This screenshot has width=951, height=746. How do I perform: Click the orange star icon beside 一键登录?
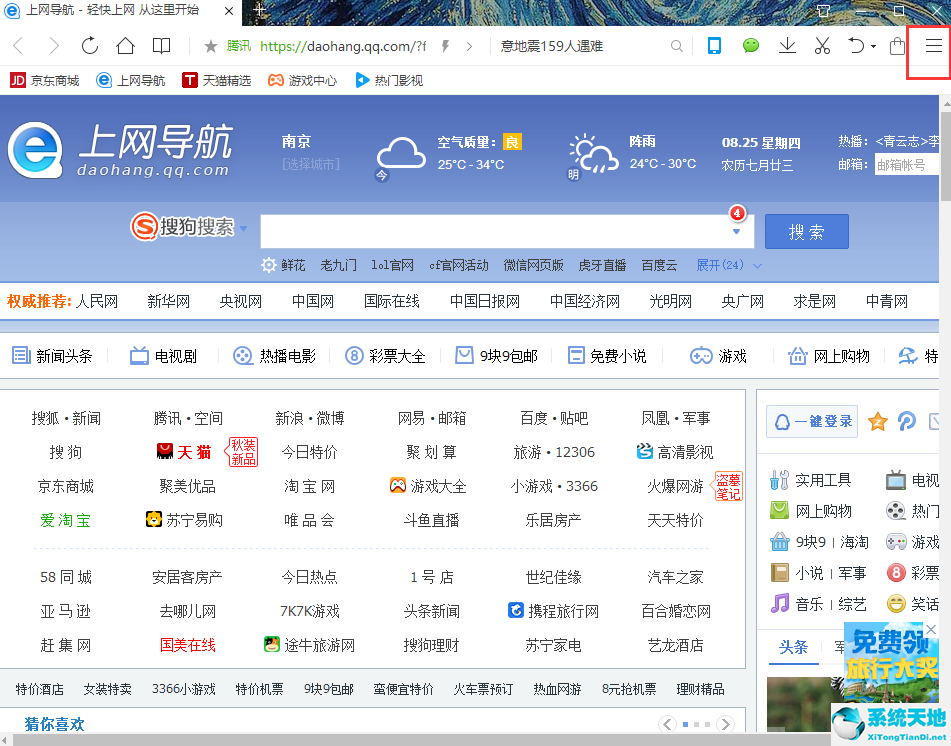[x=878, y=422]
